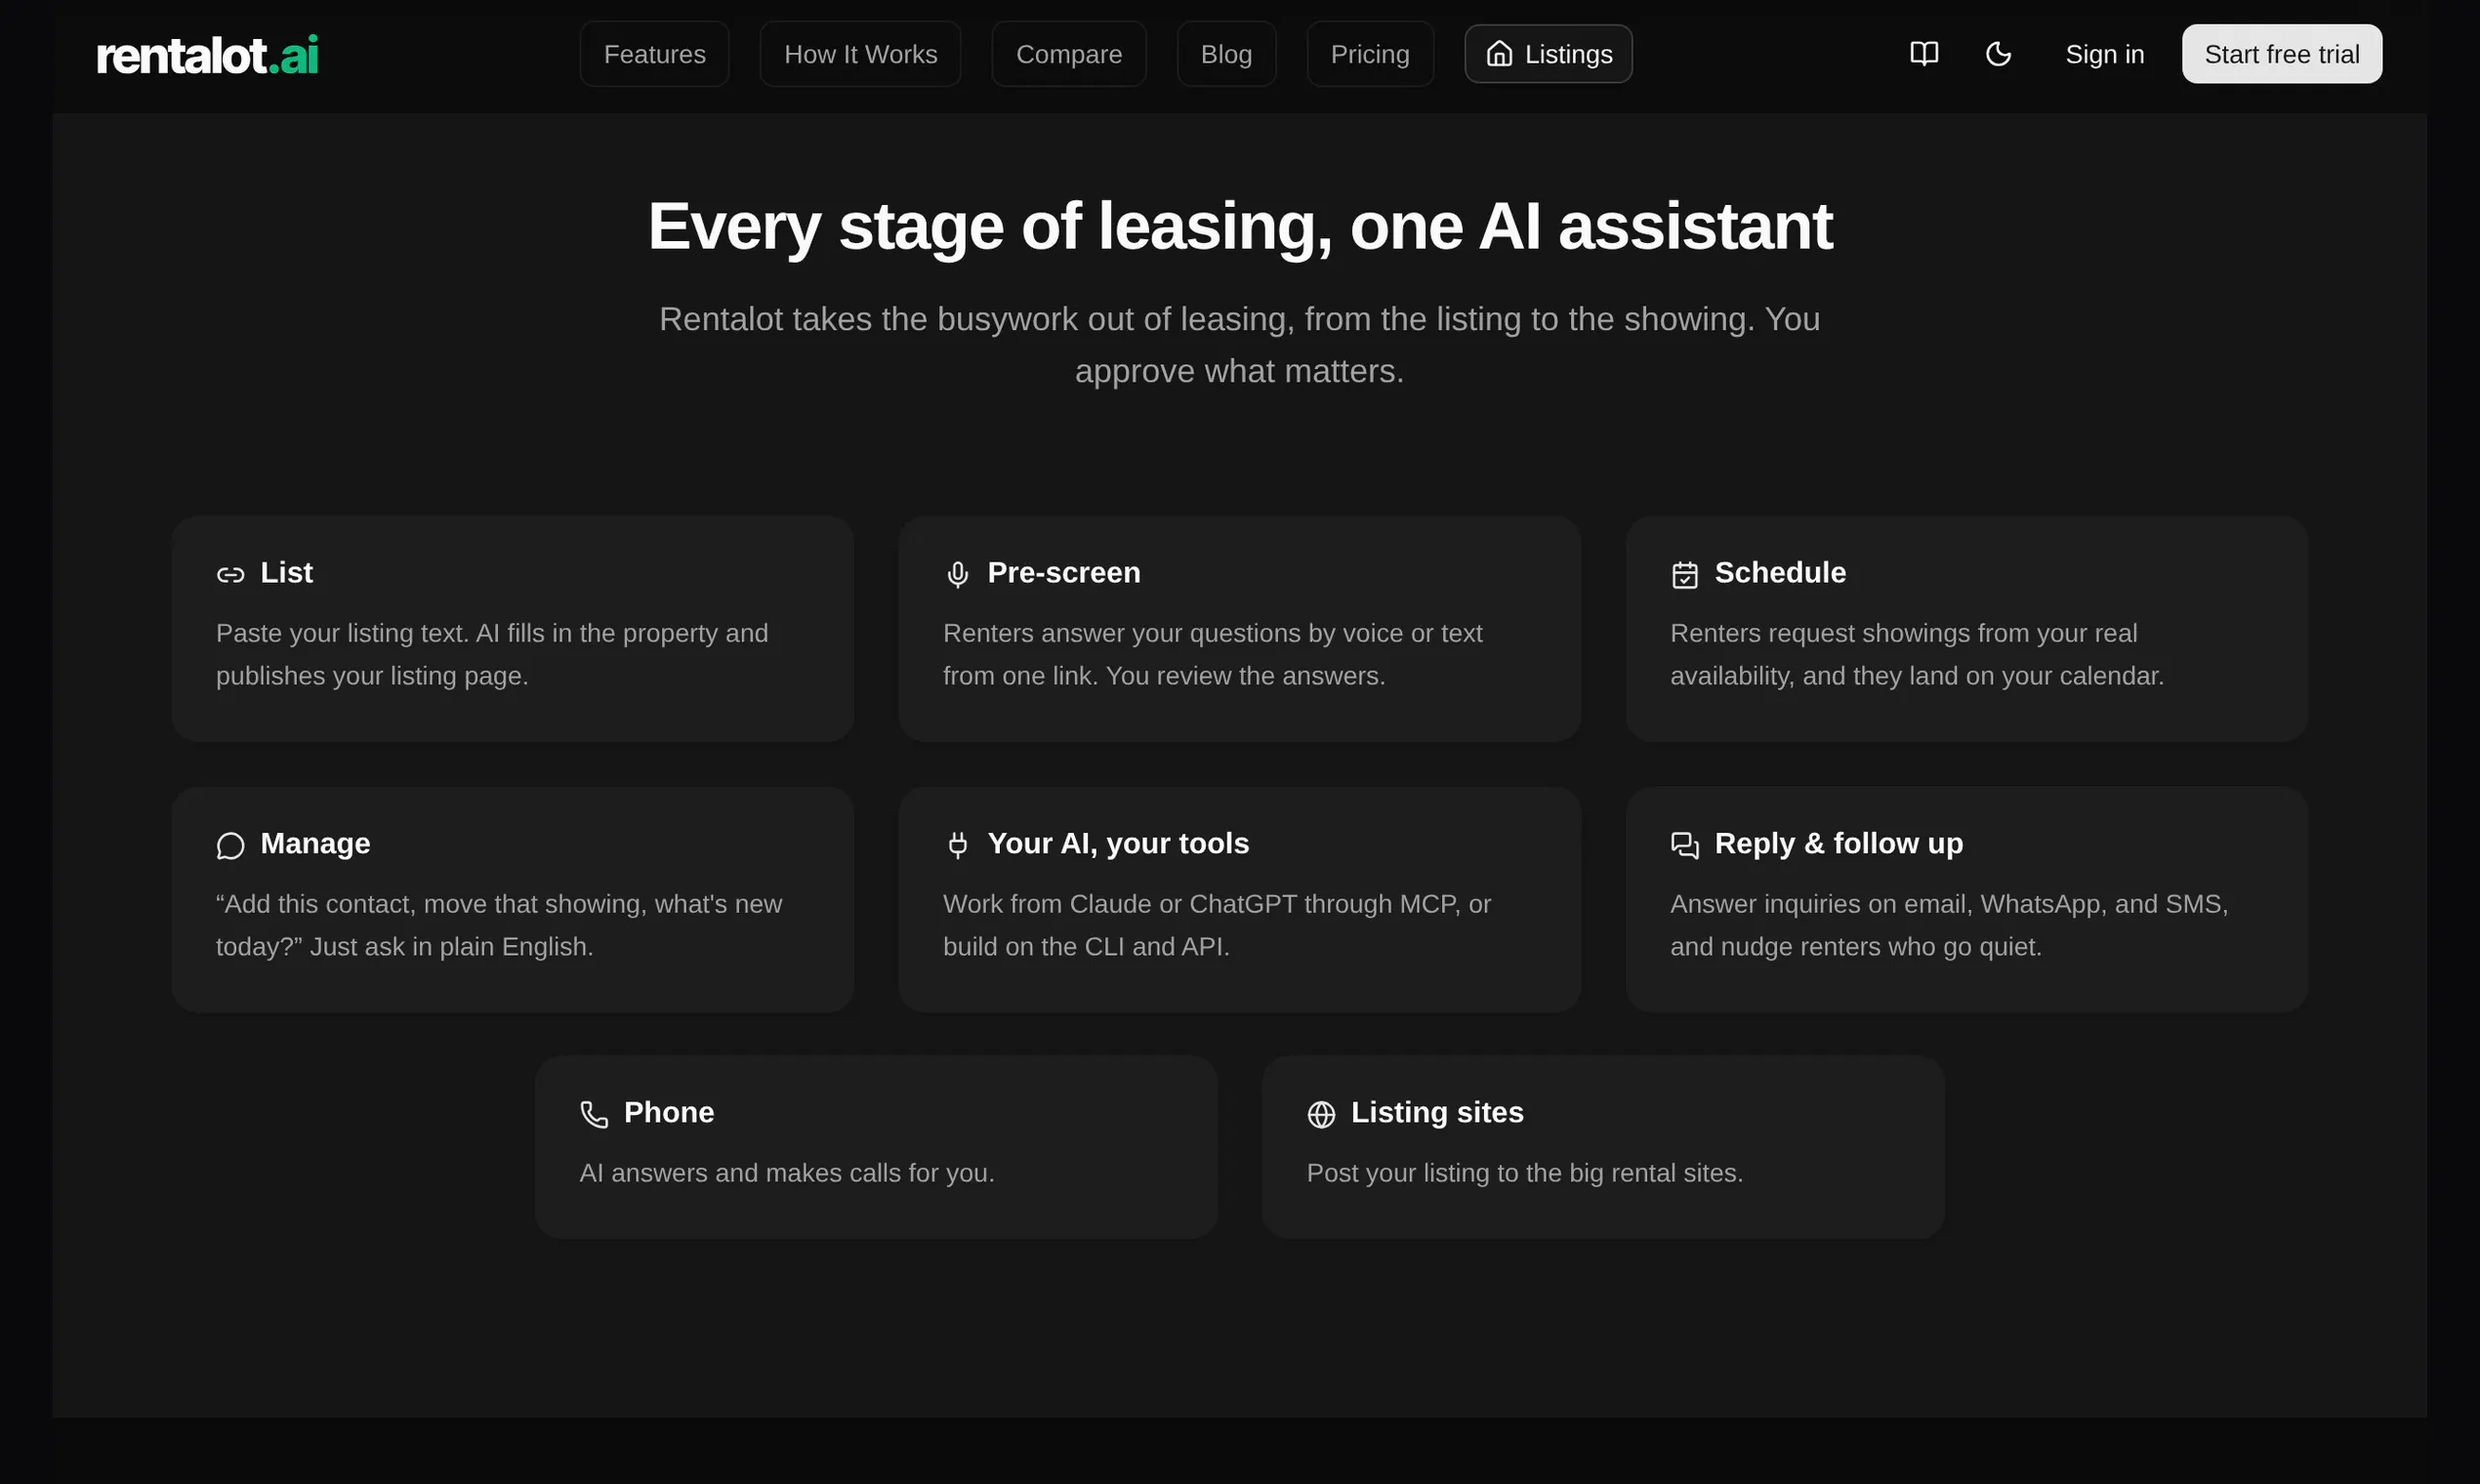Click the List card title
Screen dimensions: 2480x1484
[x=287, y=572]
